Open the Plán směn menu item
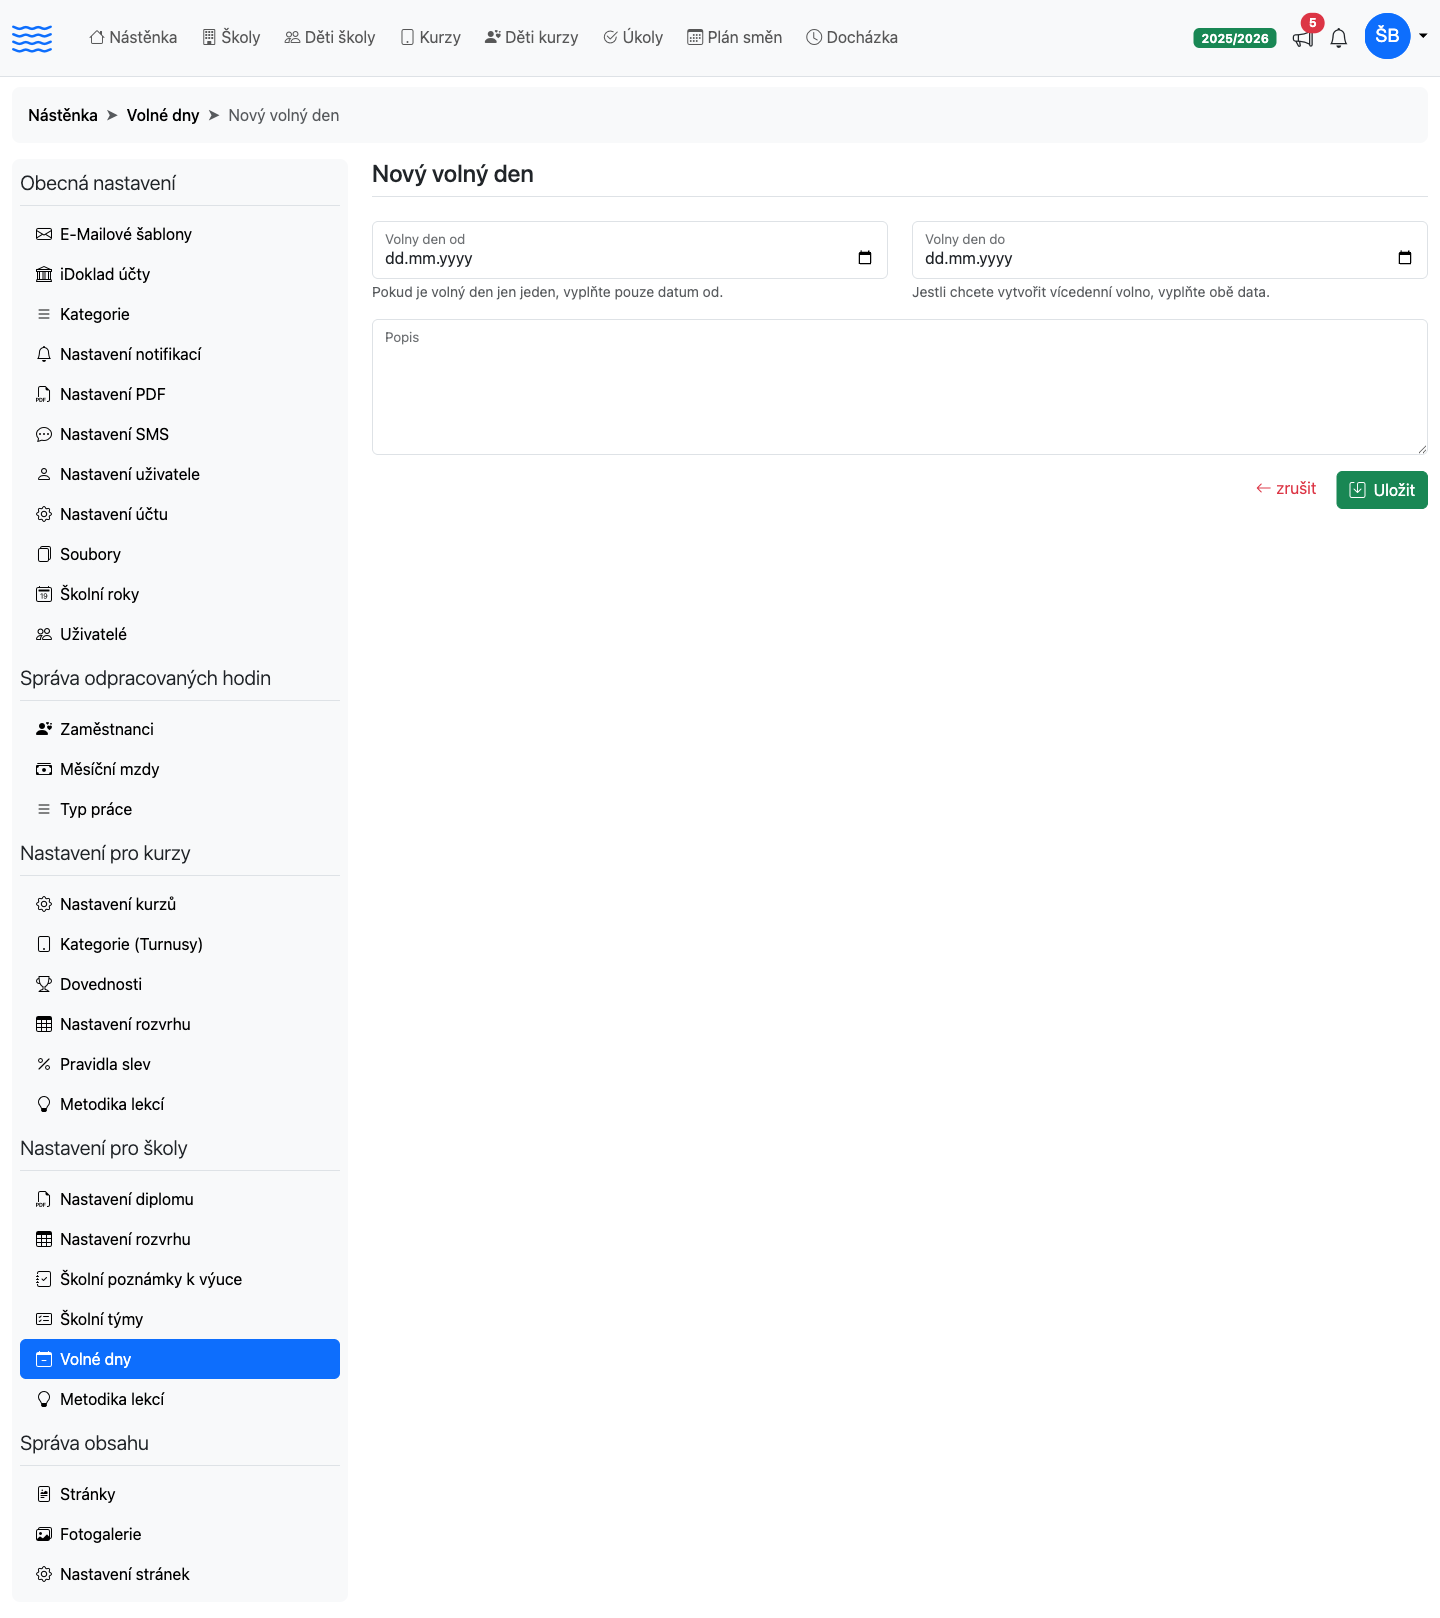 point(735,37)
